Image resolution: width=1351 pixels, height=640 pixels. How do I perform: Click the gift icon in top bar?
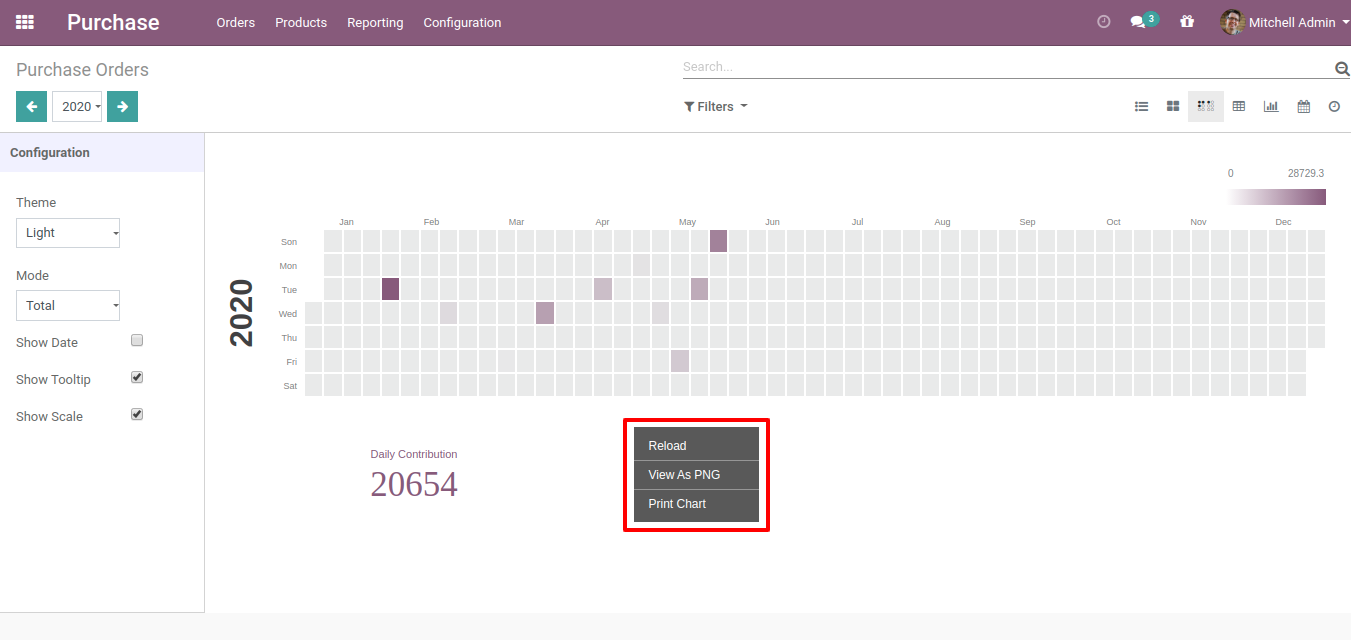pyautogui.click(x=1187, y=22)
